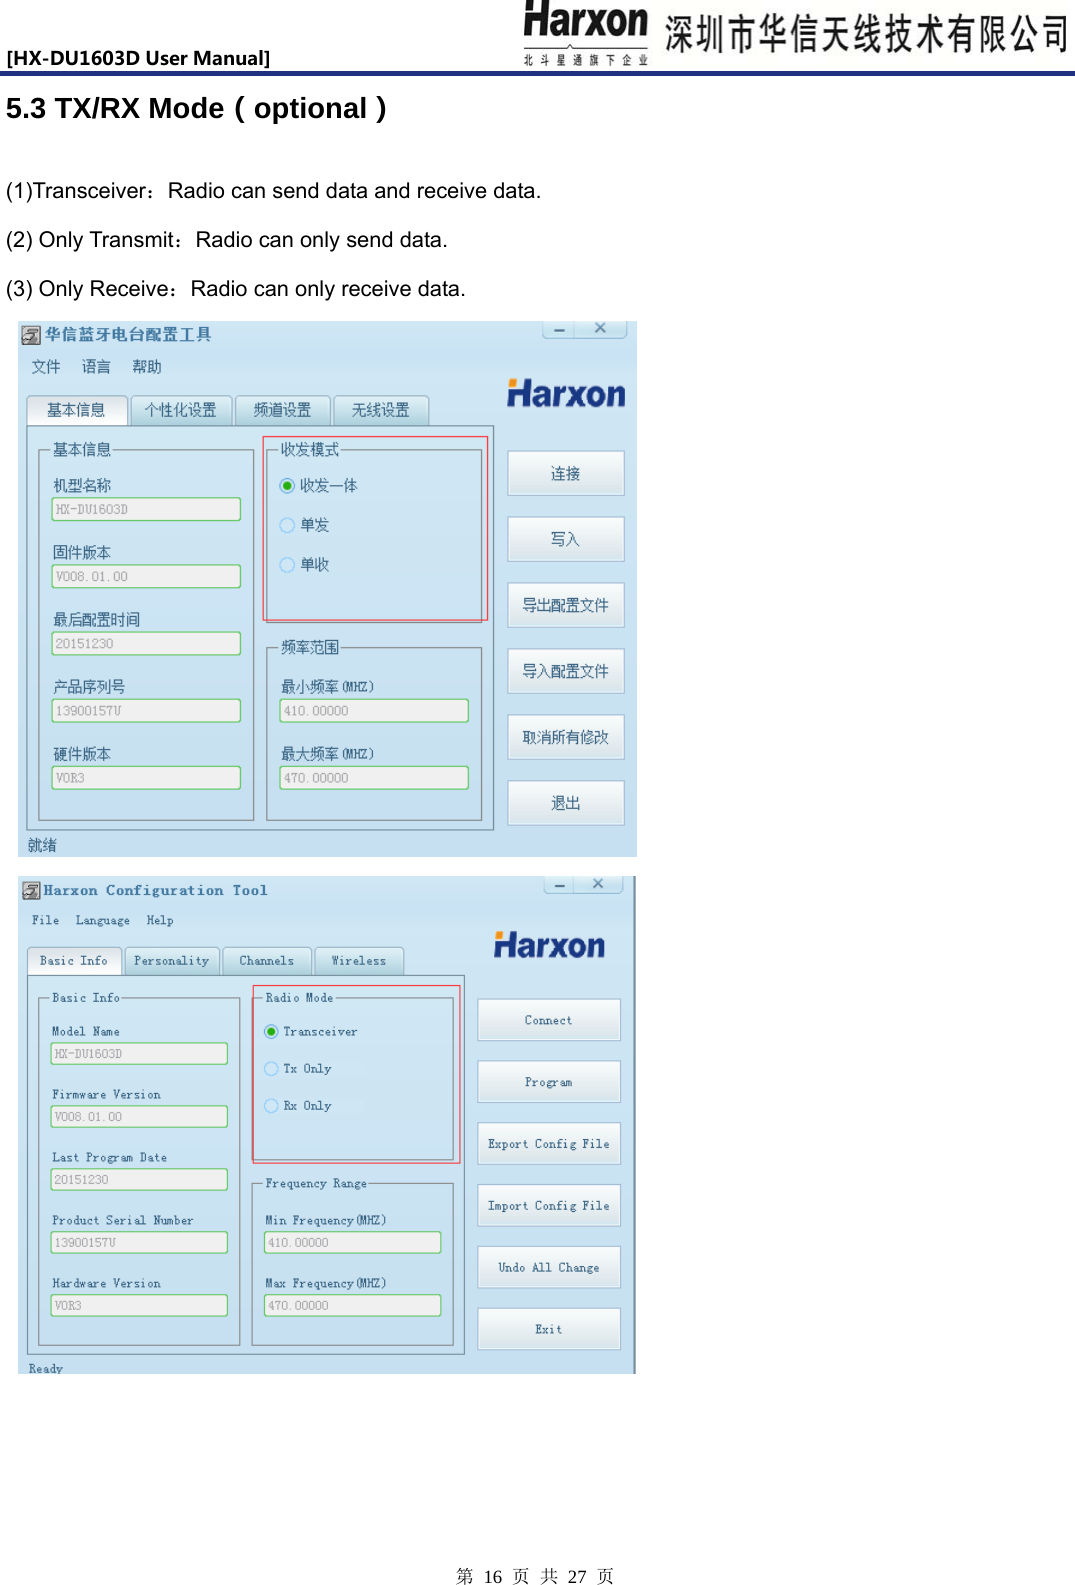Click the 固件版本 field showing V008.01.00
The image size is (1075, 1585).
146,576
